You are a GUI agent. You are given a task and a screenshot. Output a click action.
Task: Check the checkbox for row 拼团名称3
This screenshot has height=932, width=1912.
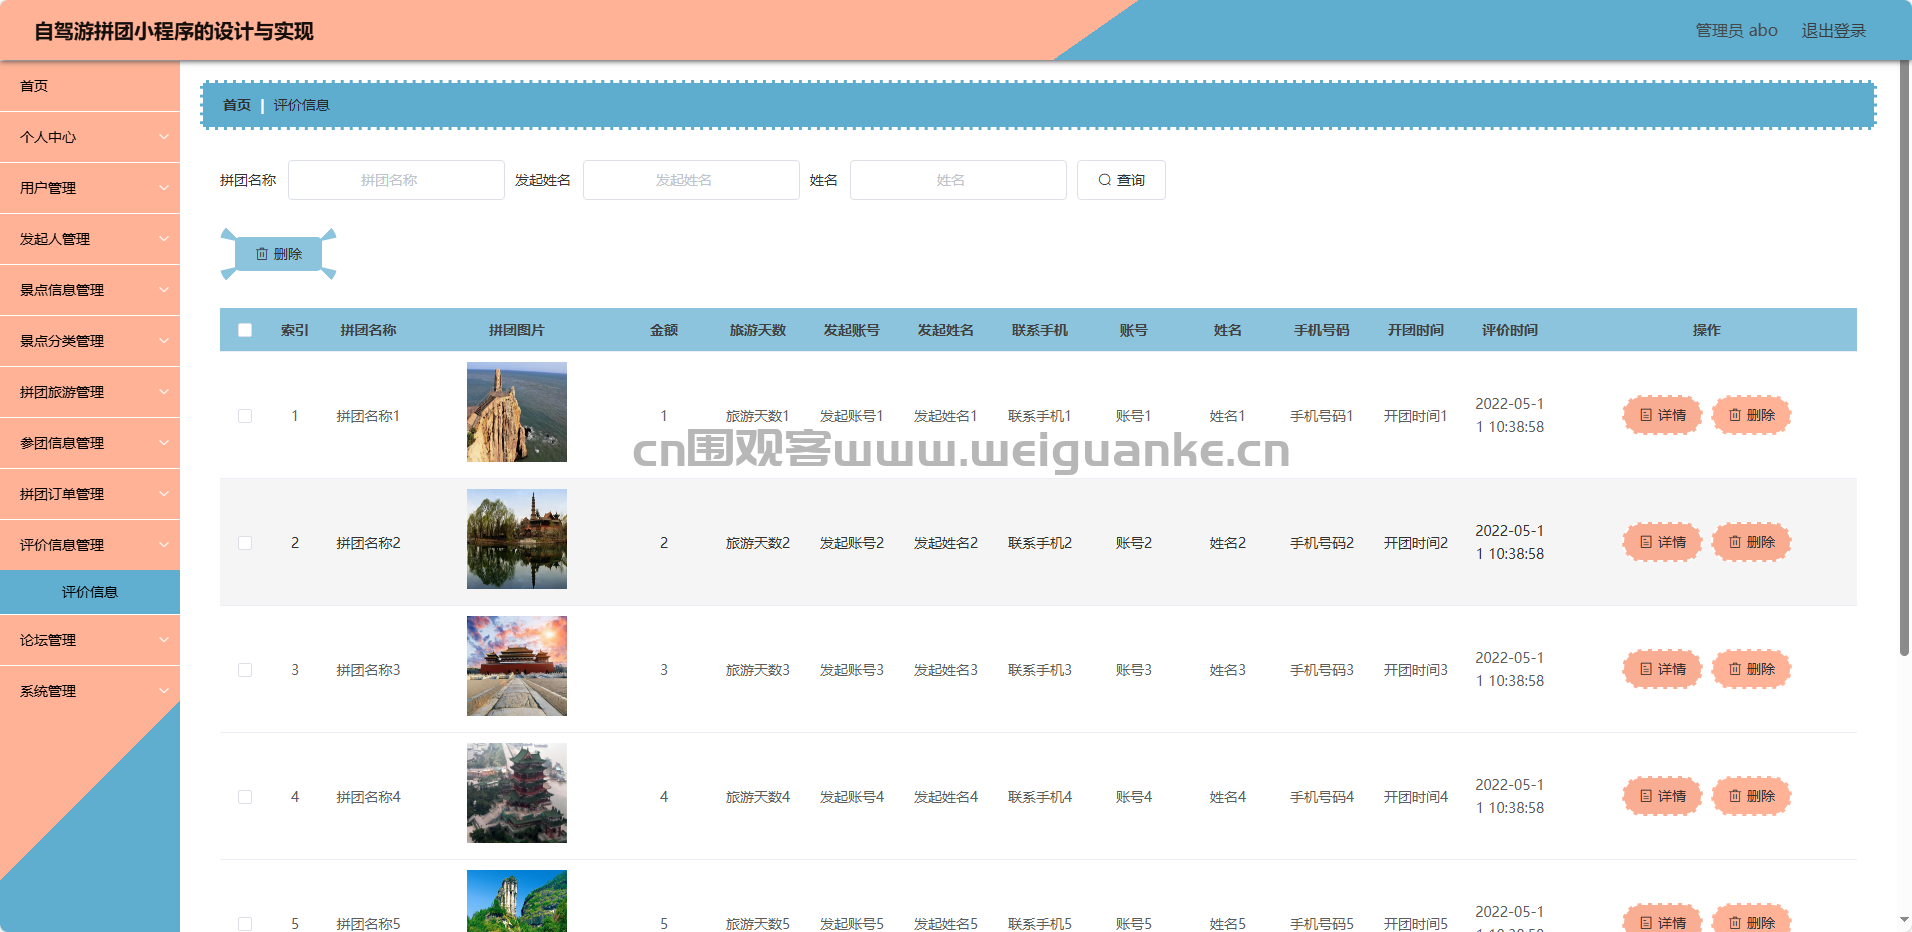point(245,670)
